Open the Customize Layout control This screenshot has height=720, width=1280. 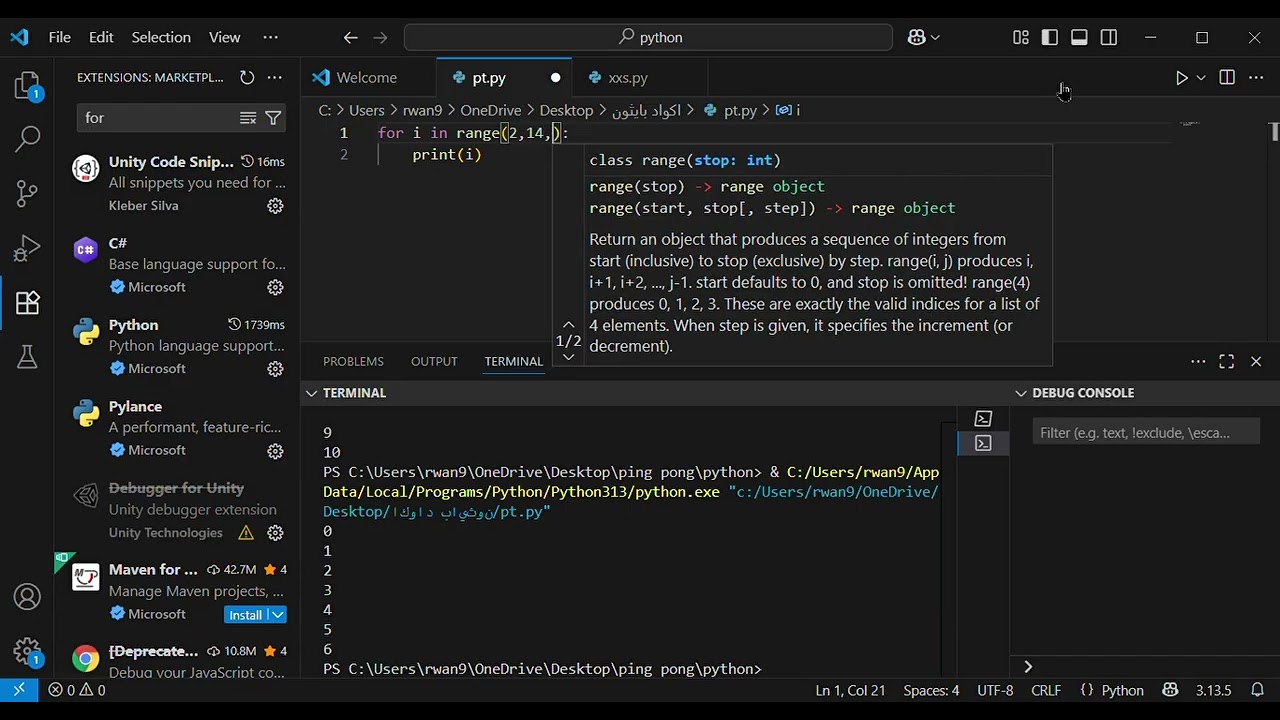(1020, 38)
